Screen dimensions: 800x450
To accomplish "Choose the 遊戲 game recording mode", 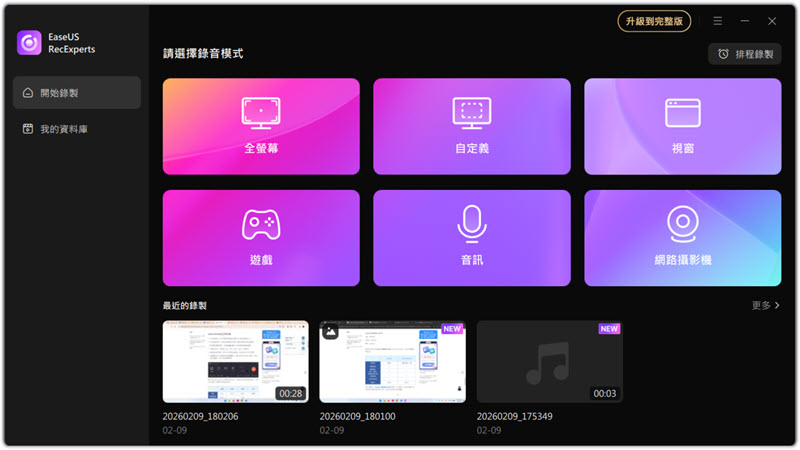I will pyautogui.click(x=261, y=238).
